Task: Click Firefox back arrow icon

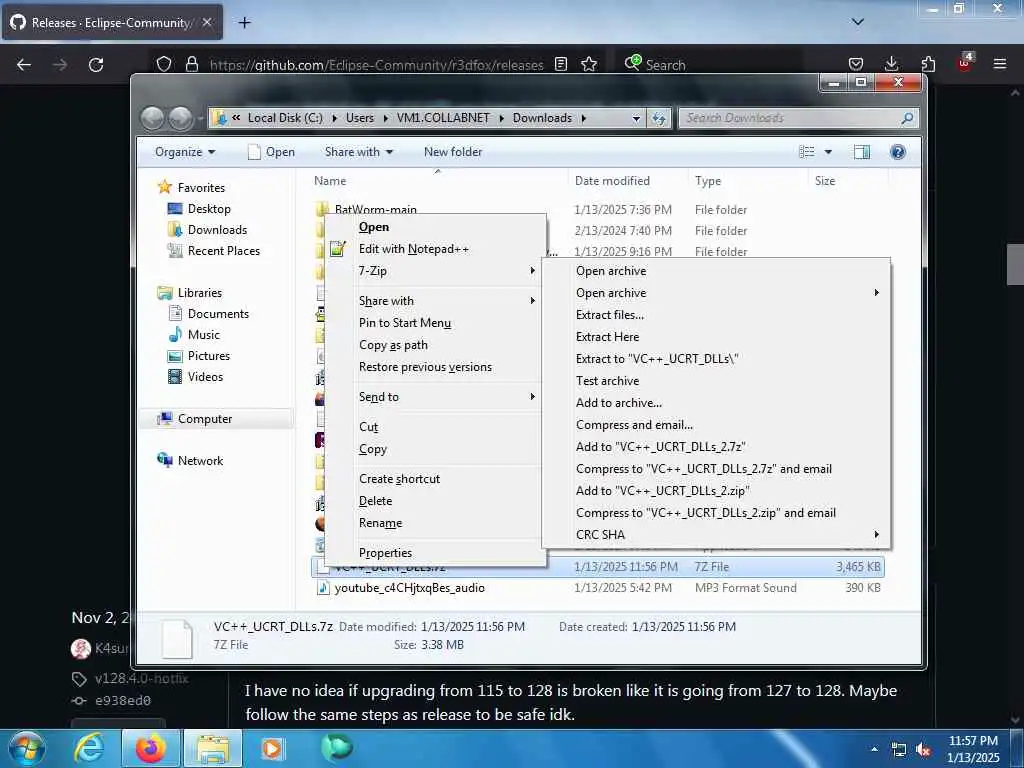Action: coord(24,65)
